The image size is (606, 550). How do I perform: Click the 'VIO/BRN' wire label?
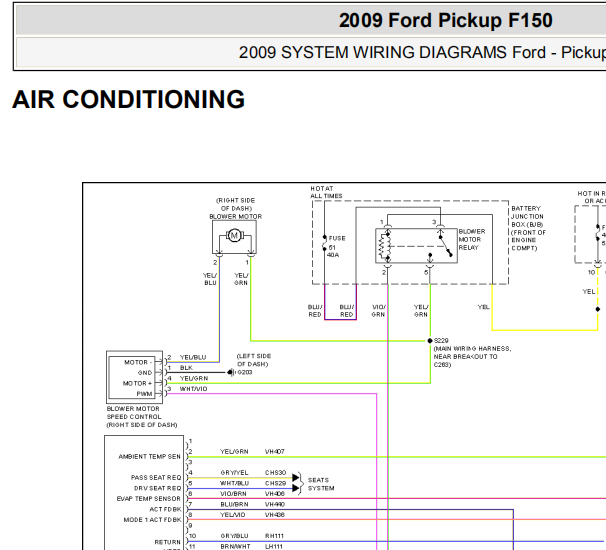click(x=234, y=494)
